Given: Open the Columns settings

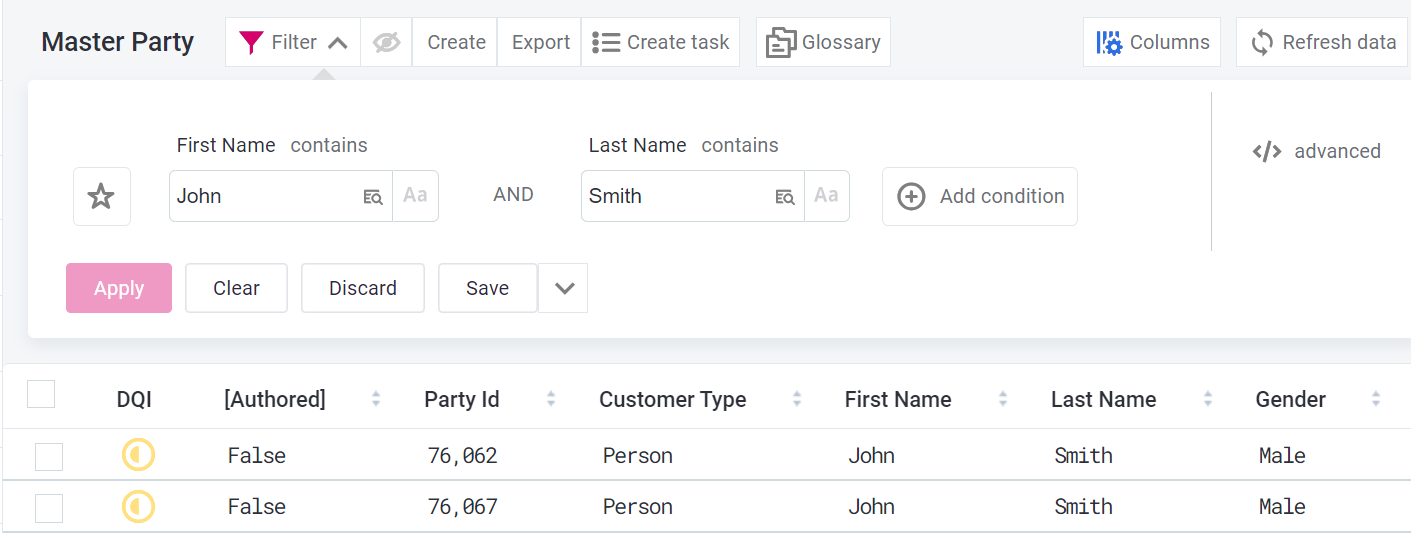Looking at the screenshot, I should pos(1152,42).
